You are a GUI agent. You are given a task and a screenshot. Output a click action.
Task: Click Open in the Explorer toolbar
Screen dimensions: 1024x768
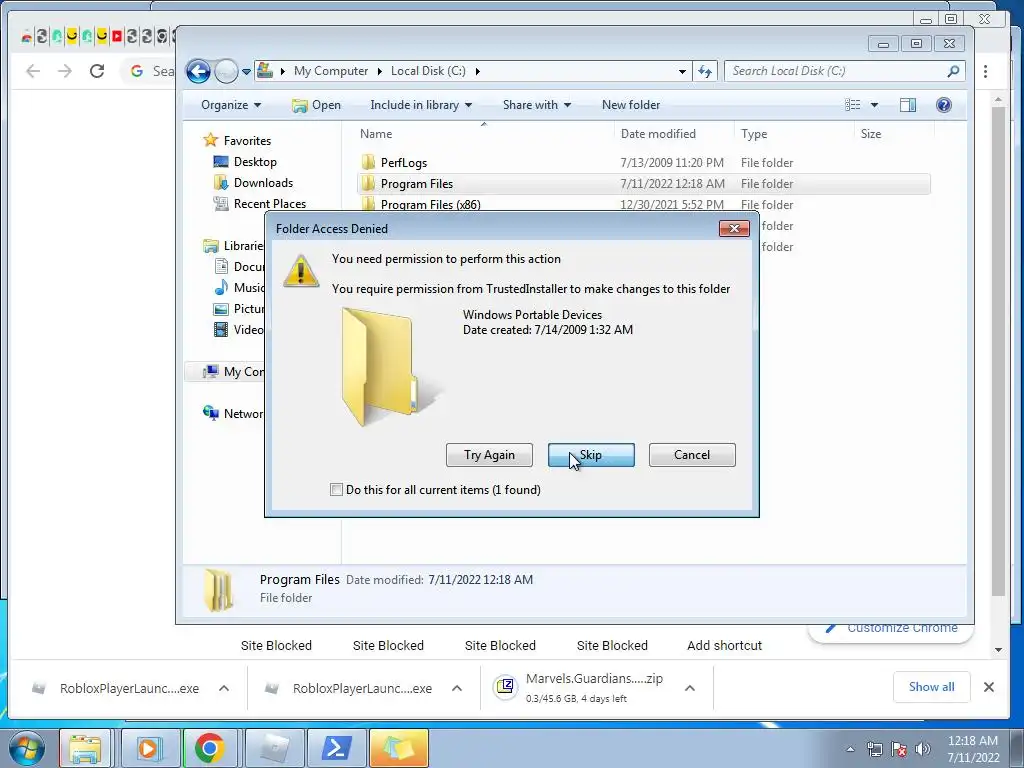tap(316, 104)
